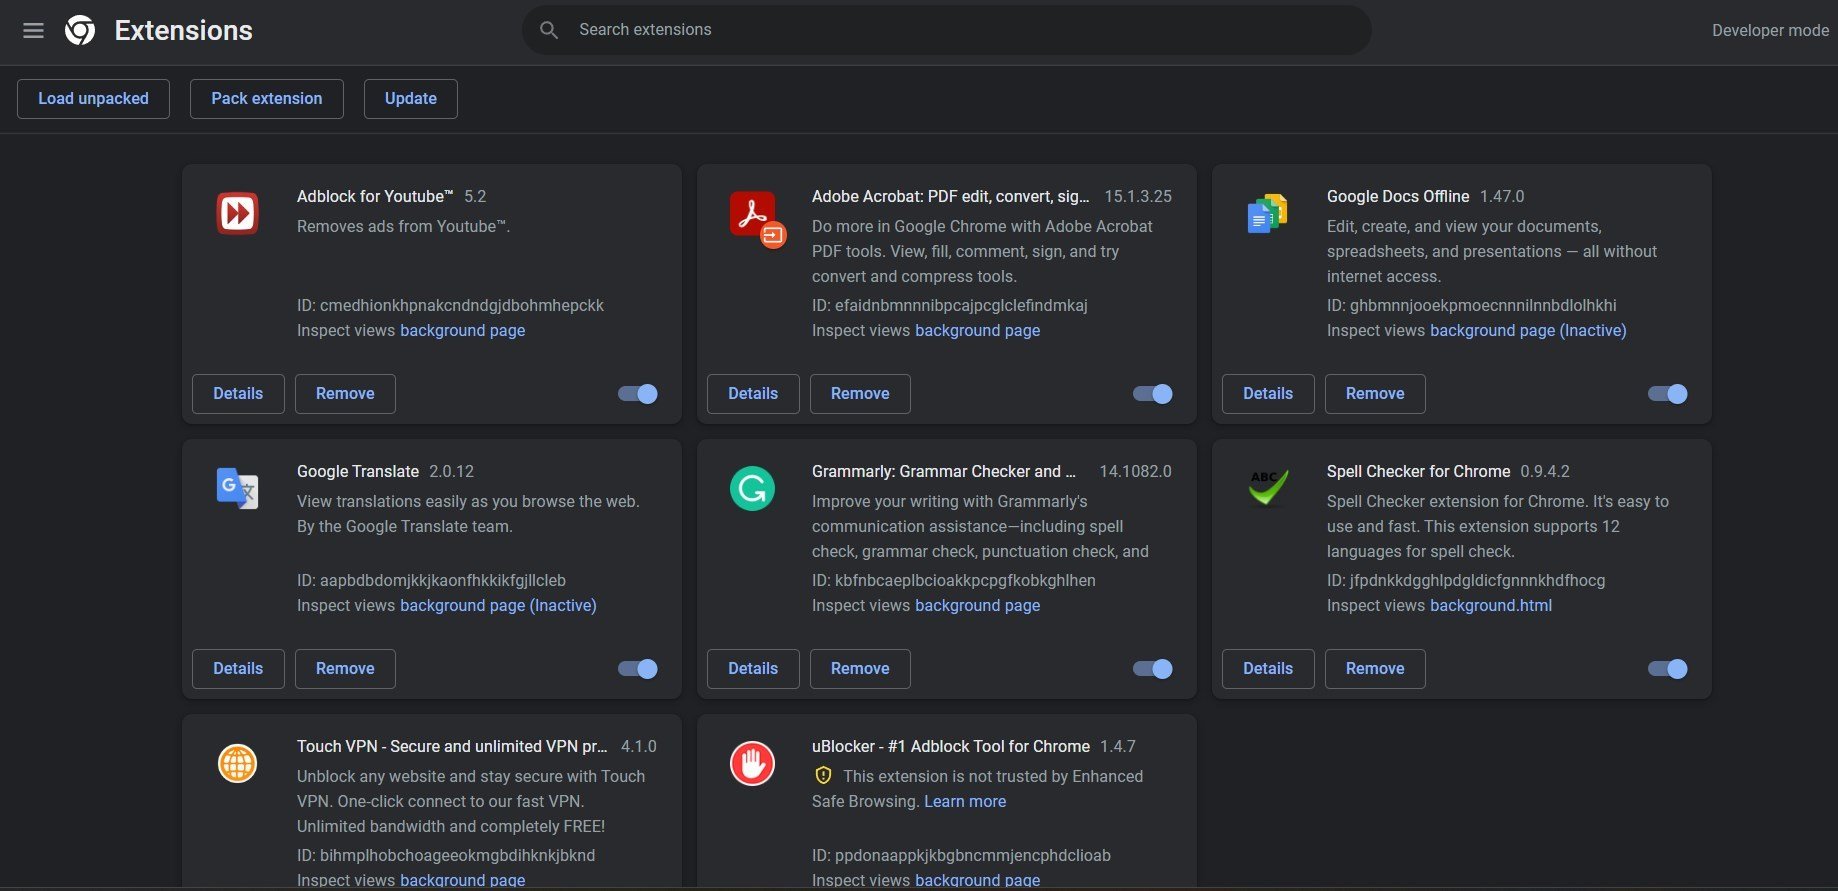1838x891 pixels.
Task: Click the uBlocker hand icon
Action: tap(752, 763)
